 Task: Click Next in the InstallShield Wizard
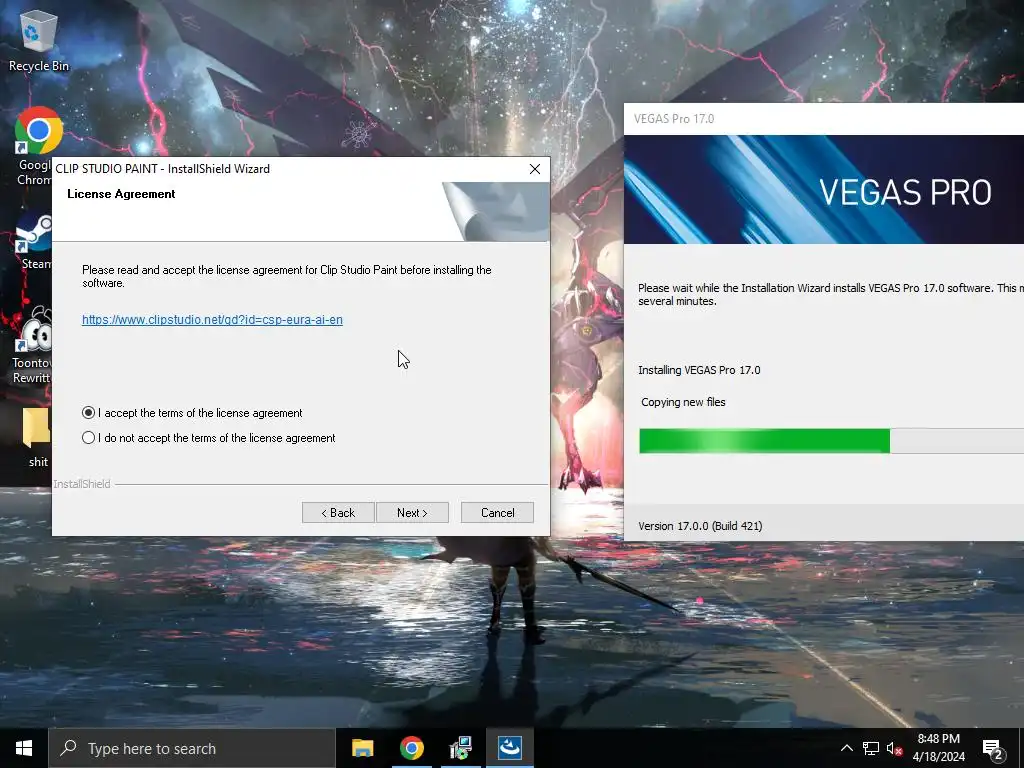pos(412,513)
